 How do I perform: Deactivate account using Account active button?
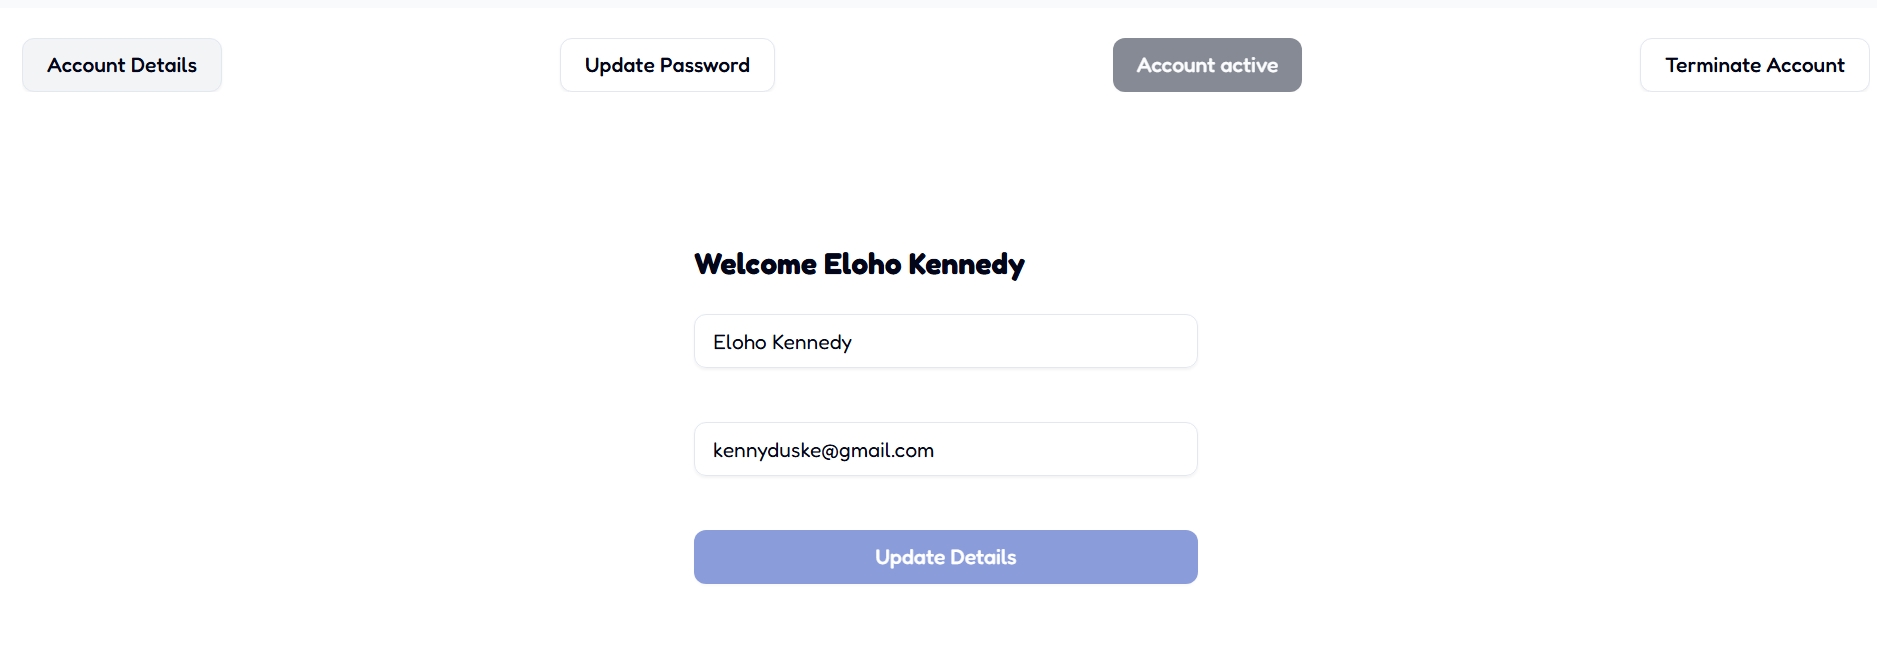coord(1207,65)
